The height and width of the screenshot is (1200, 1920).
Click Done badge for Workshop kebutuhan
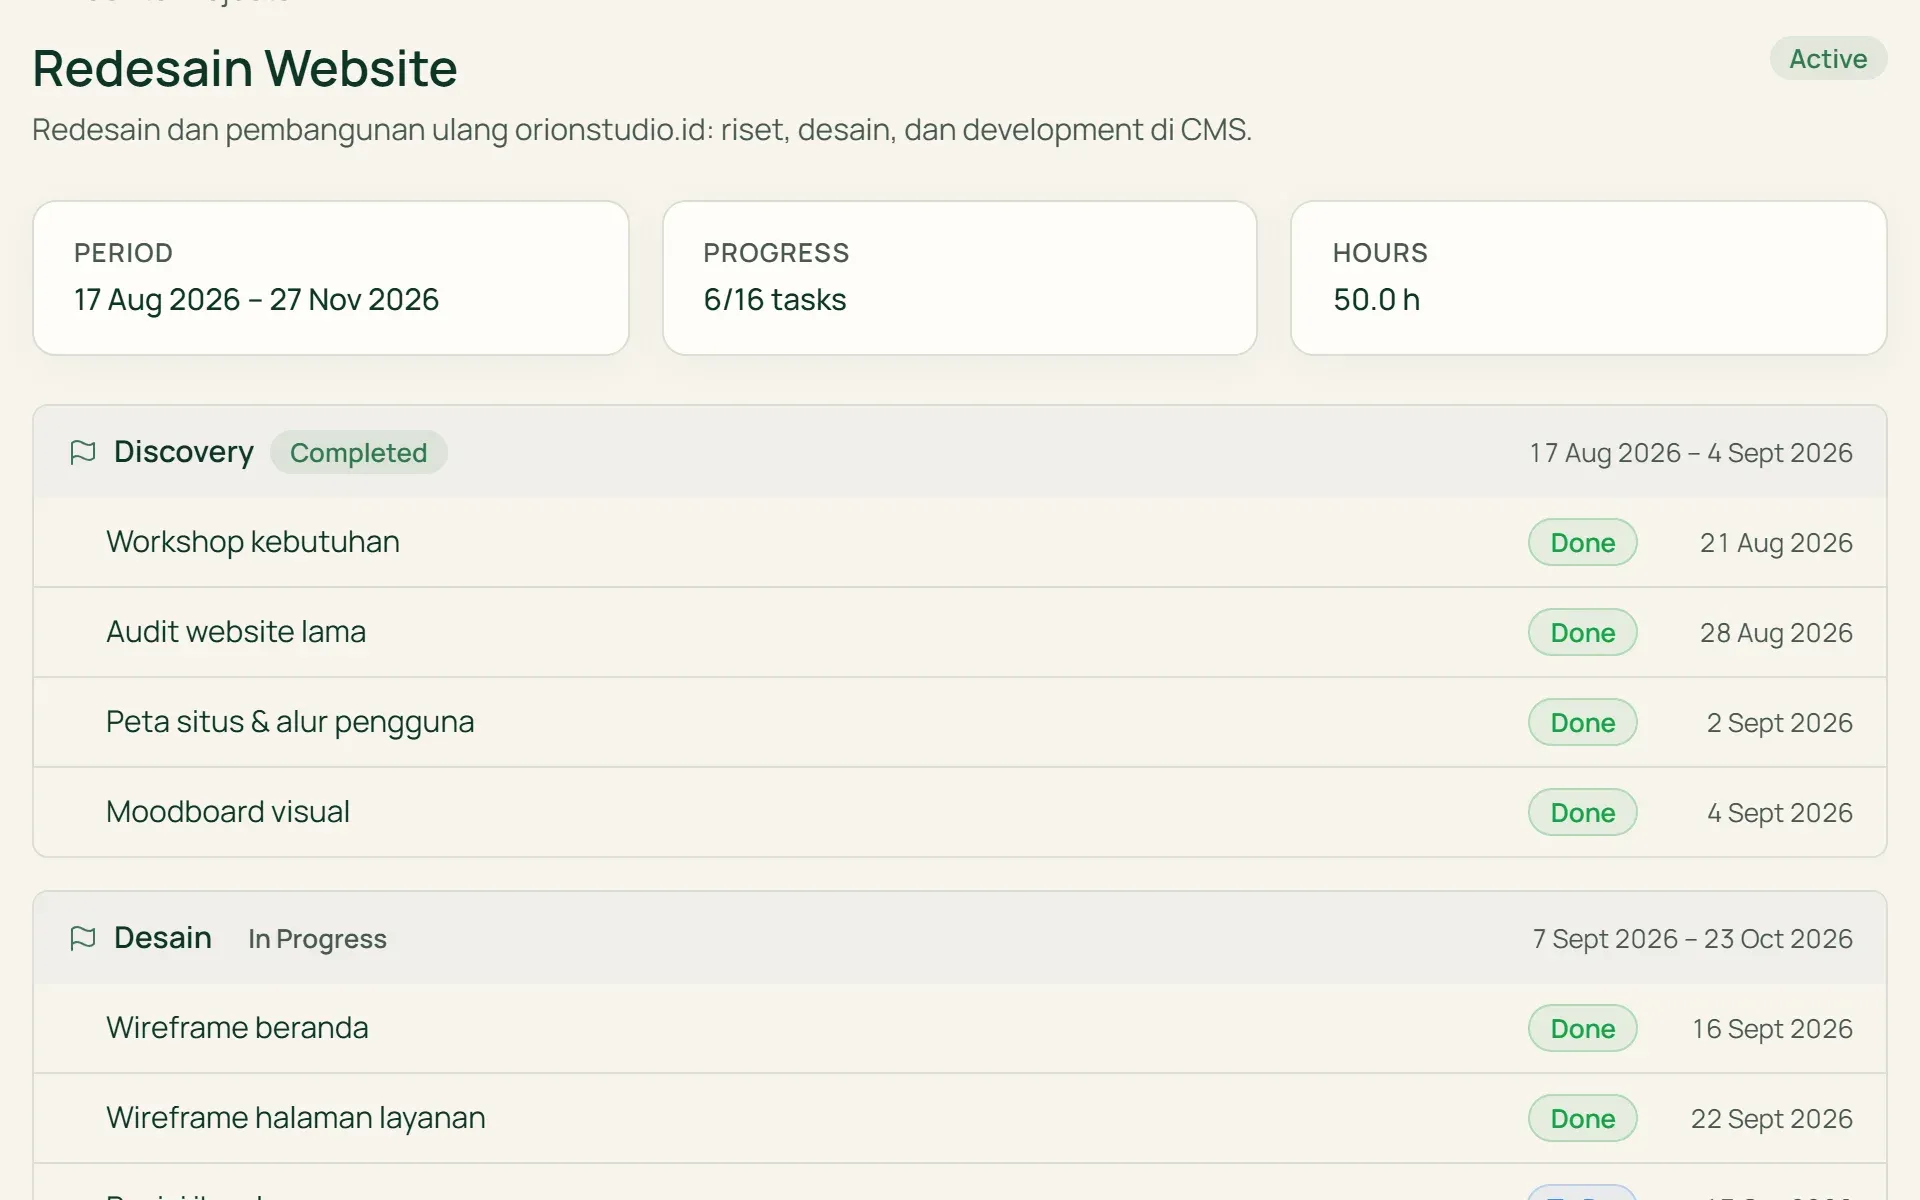click(1582, 542)
